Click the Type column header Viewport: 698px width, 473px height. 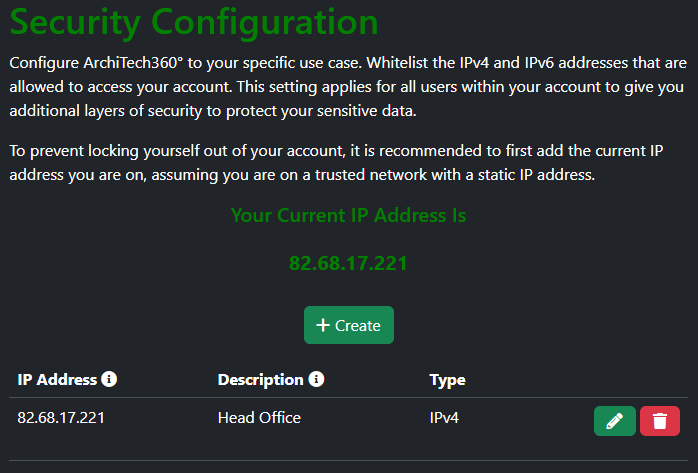click(447, 380)
